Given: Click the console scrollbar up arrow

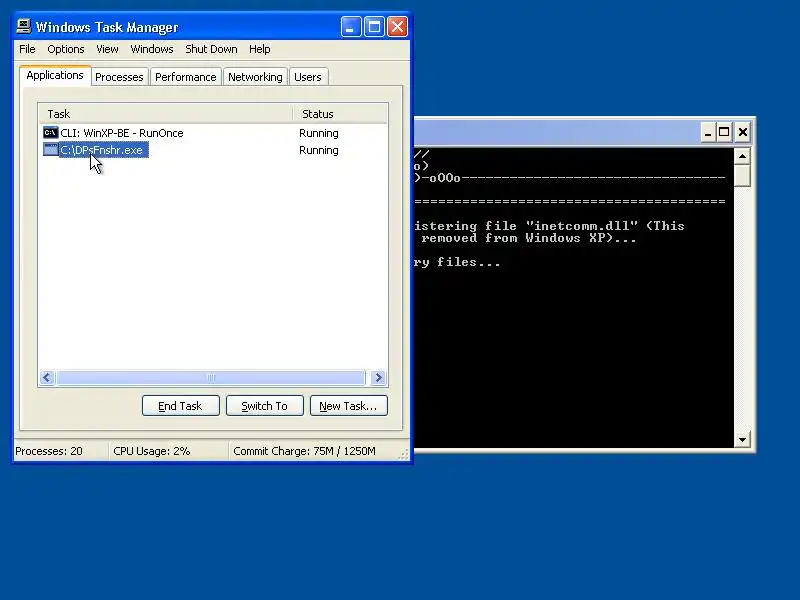Looking at the screenshot, I should click(742, 156).
